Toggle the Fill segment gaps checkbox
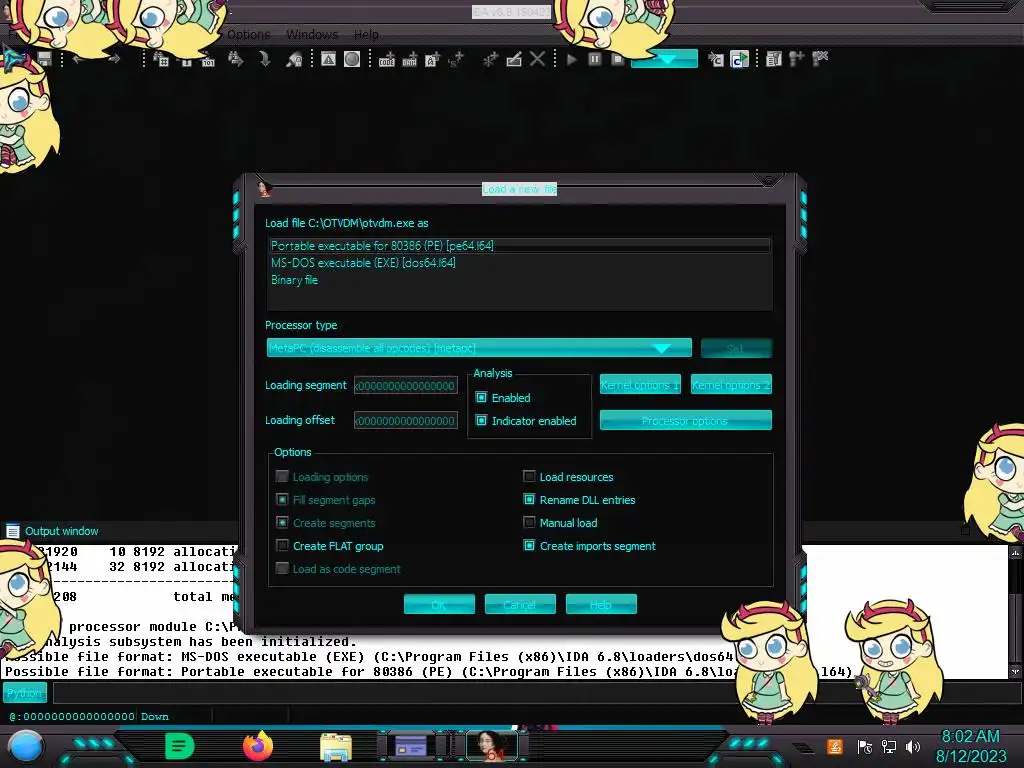 (282, 500)
